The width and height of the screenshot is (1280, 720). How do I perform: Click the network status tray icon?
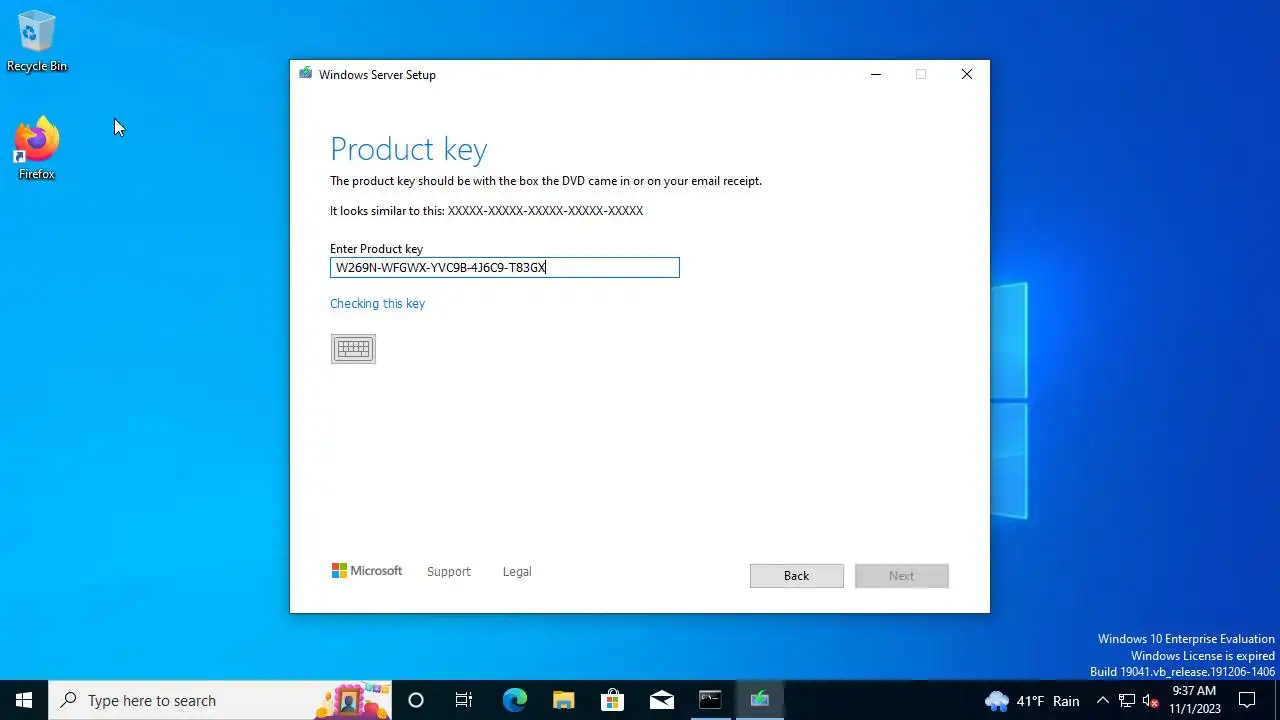[1127, 701]
